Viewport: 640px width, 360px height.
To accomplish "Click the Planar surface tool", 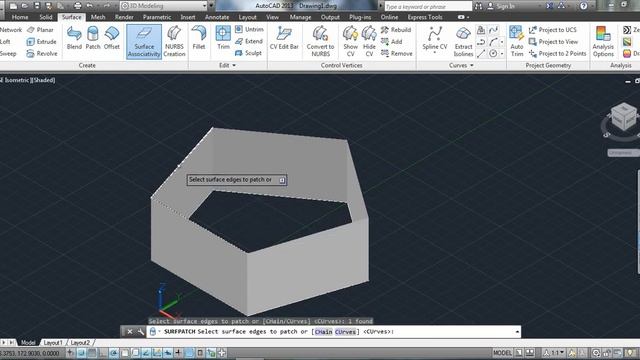I will click(40, 30).
